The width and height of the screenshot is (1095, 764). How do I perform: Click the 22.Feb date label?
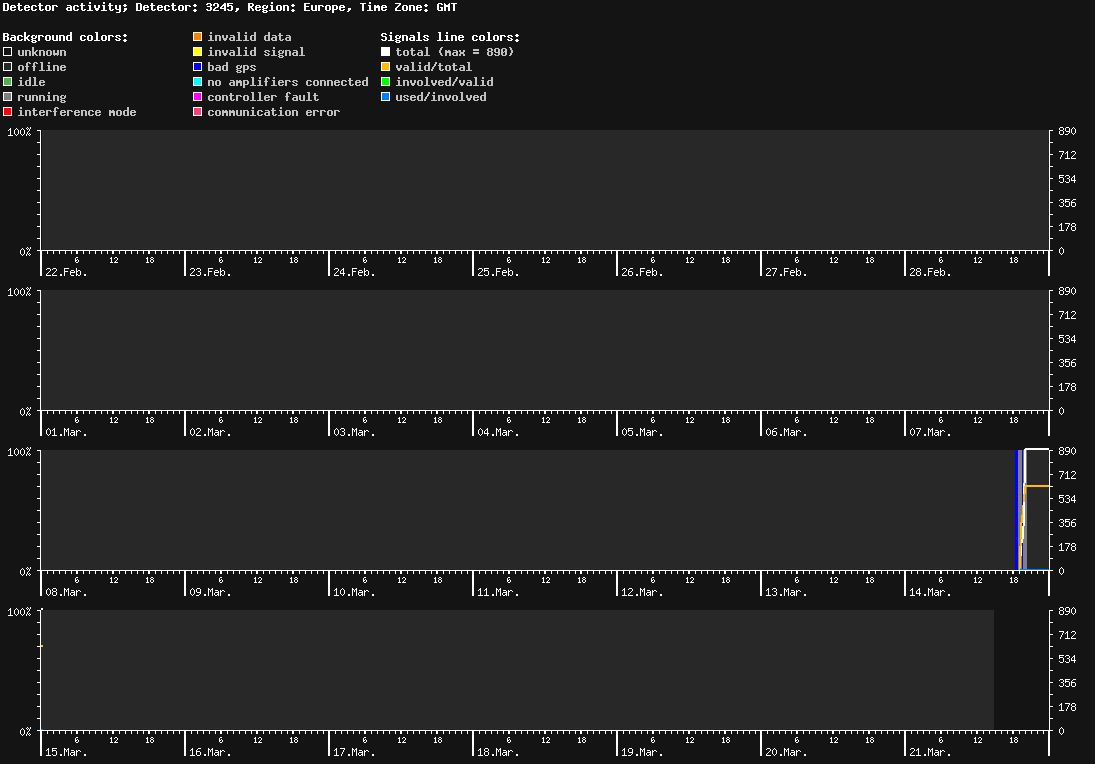point(64,271)
